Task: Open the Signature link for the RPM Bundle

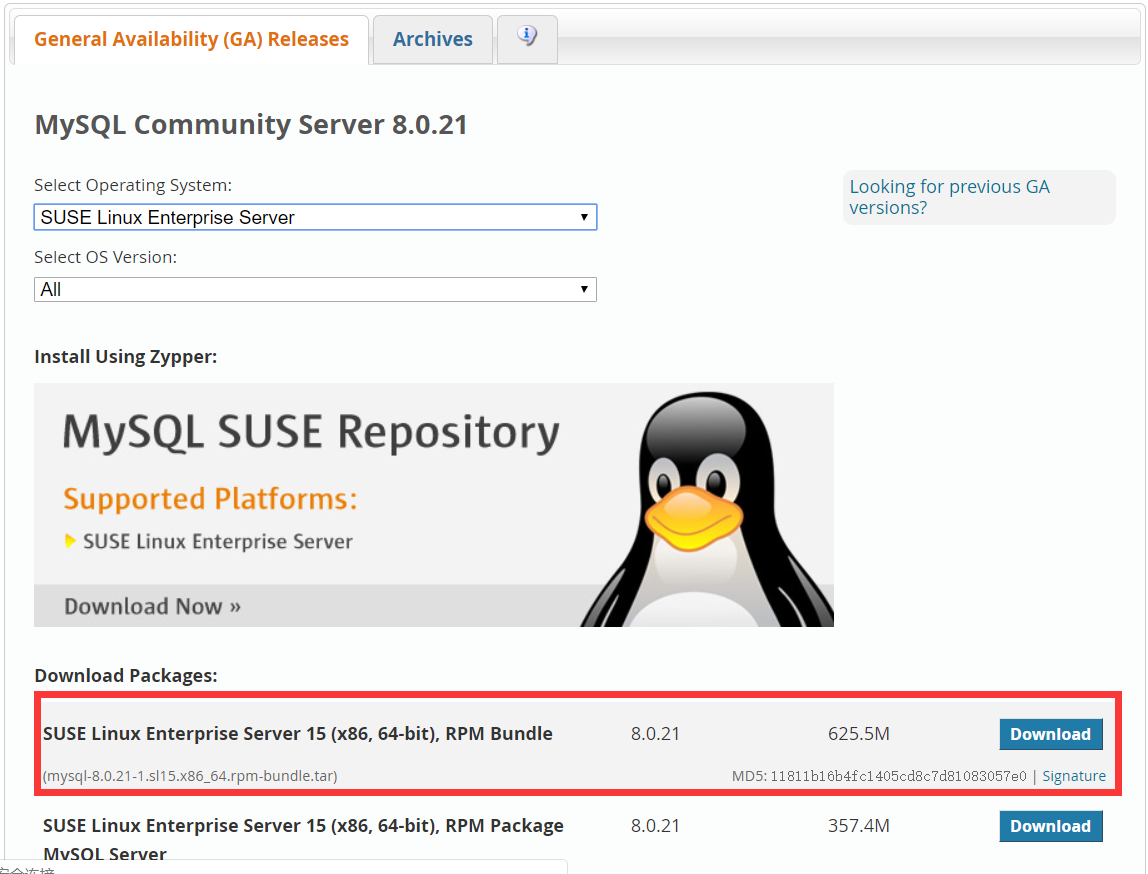Action: coord(1074,776)
